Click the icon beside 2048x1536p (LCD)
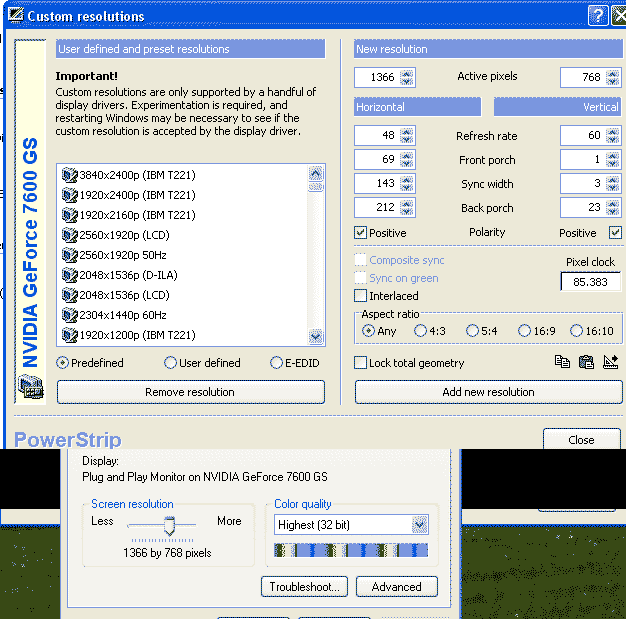The width and height of the screenshot is (626, 619). pos(69,295)
